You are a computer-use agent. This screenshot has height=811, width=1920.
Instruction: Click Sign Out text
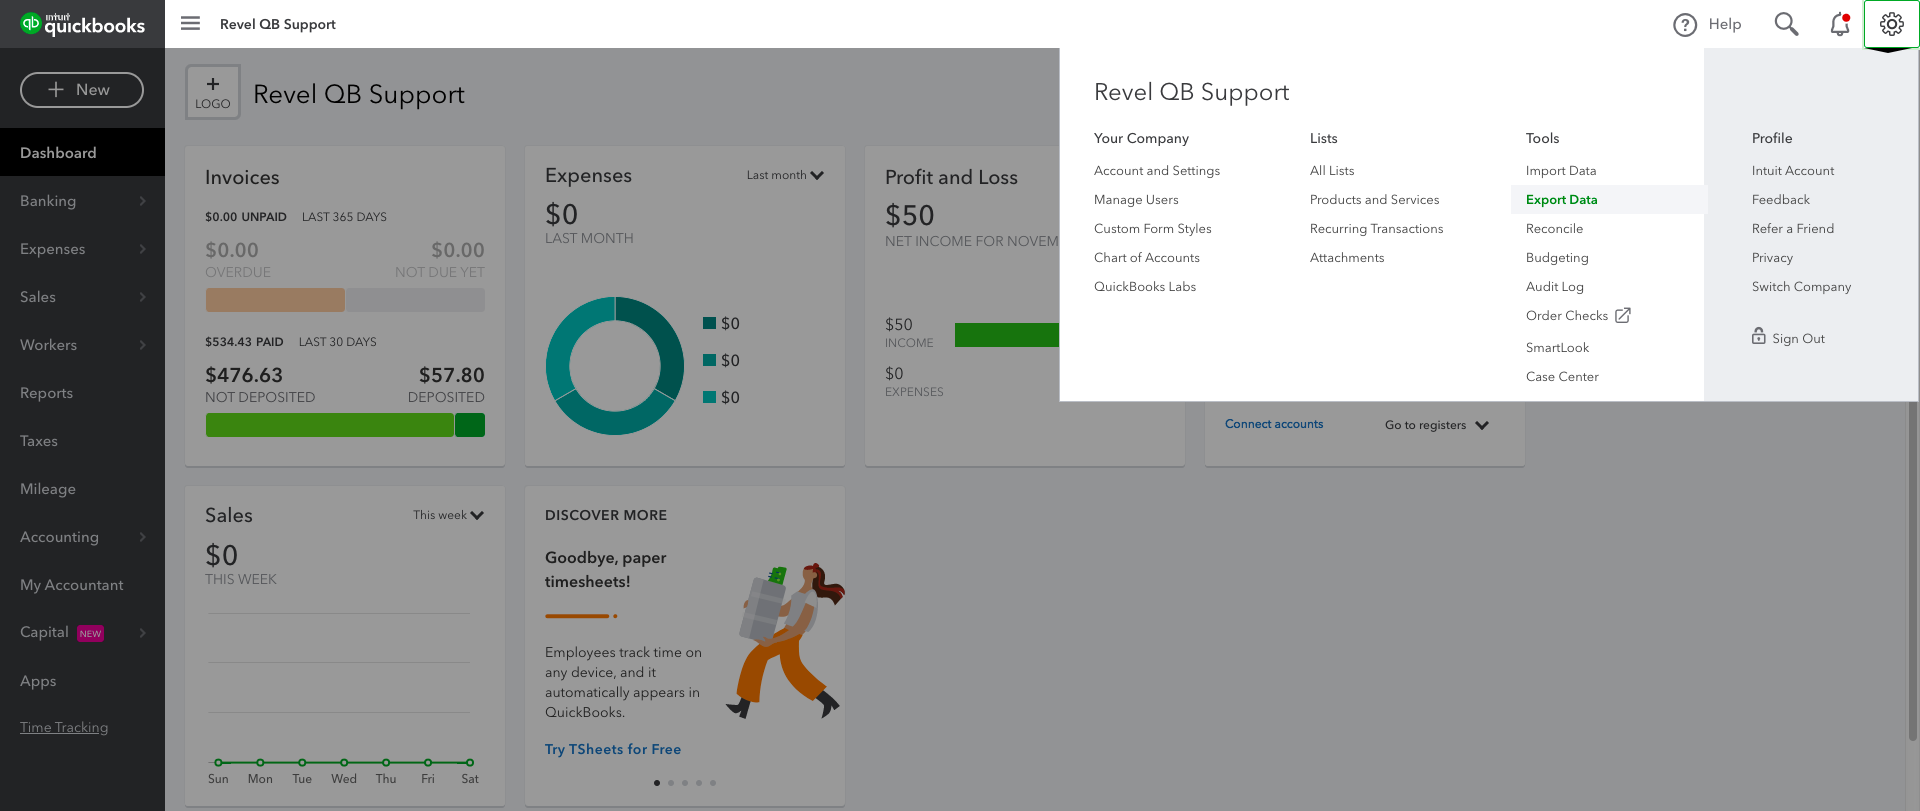1798,339
